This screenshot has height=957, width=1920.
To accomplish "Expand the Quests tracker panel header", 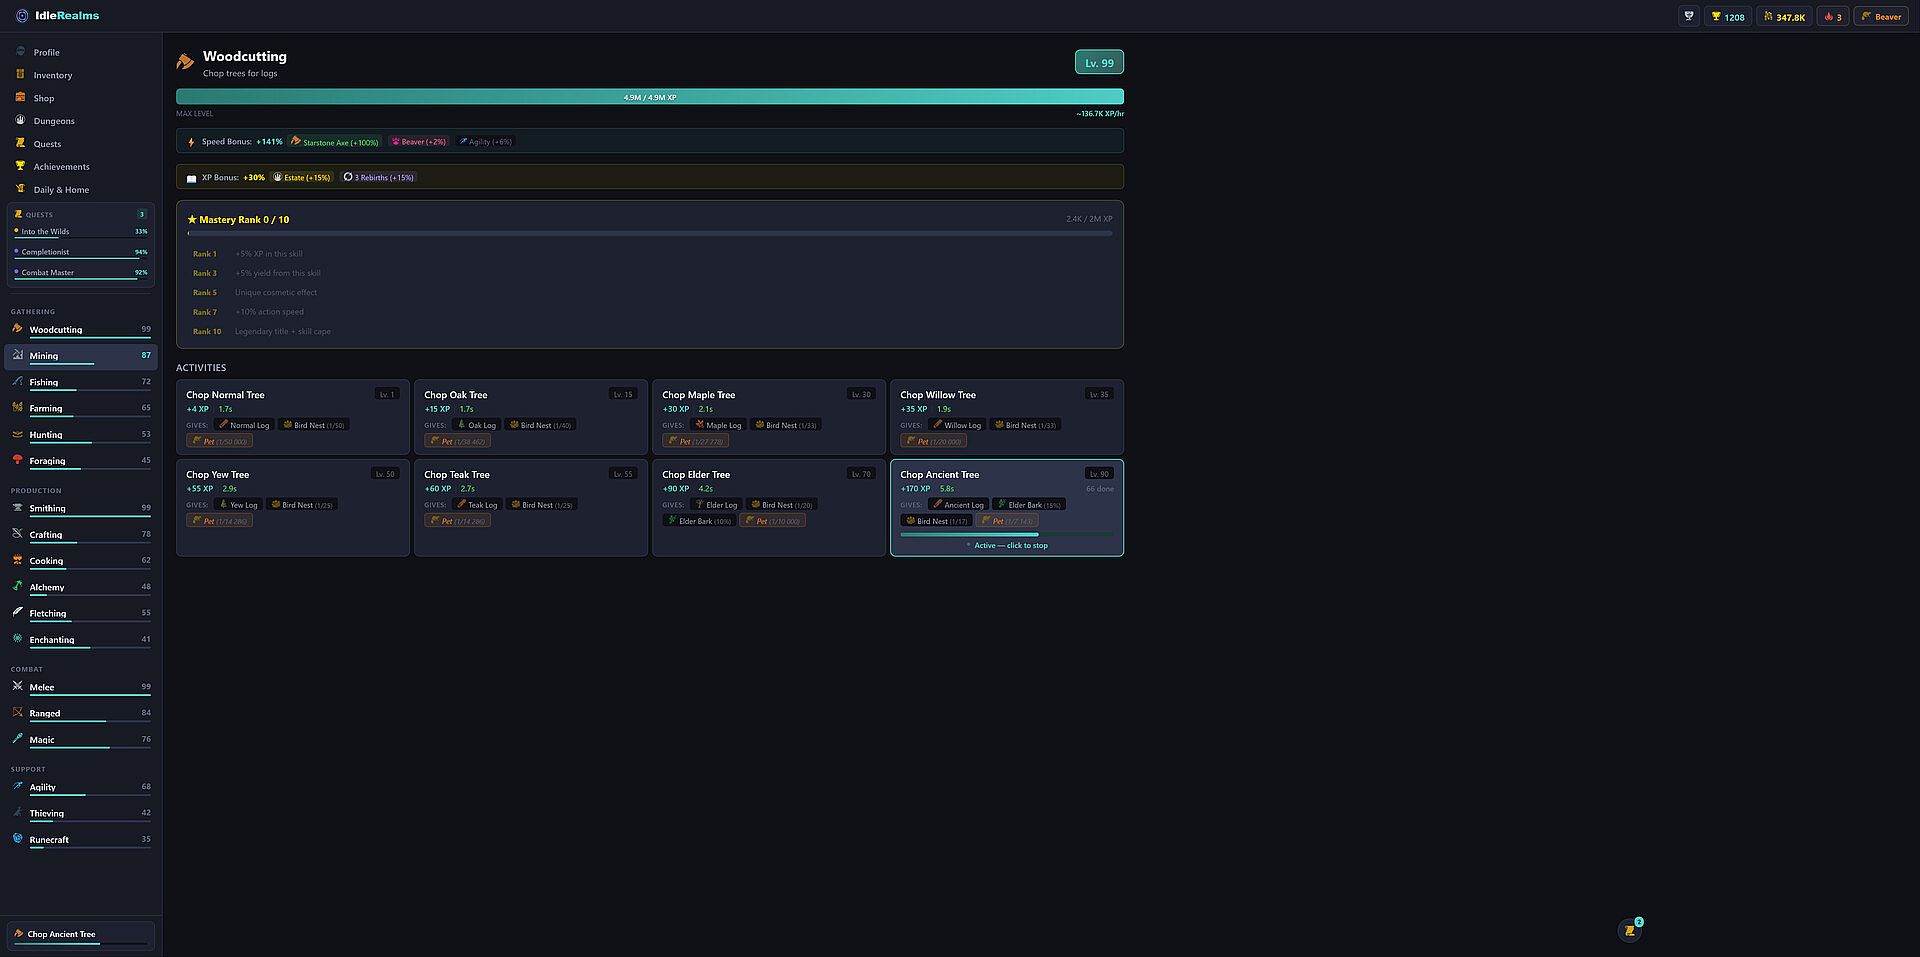I will pyautogui.click(x=80, y=214).
